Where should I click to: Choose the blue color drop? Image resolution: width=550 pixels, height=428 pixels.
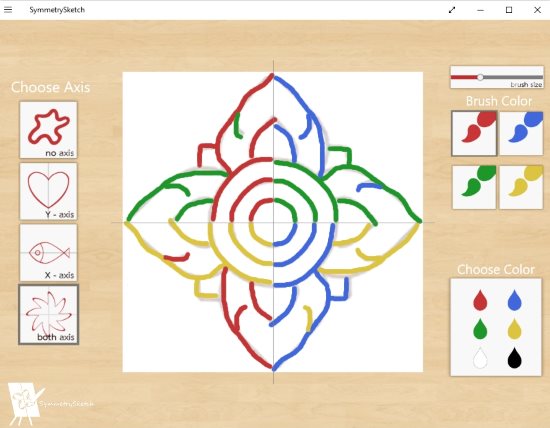tap(514, 300)
